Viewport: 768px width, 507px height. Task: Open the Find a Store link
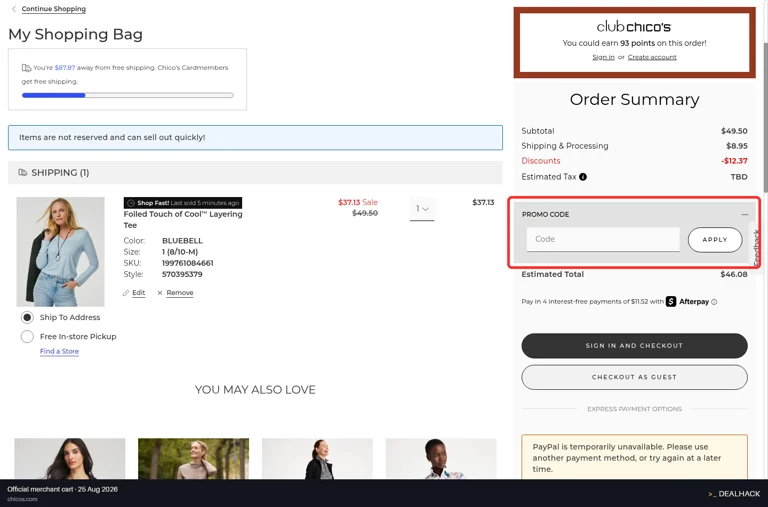59,351
